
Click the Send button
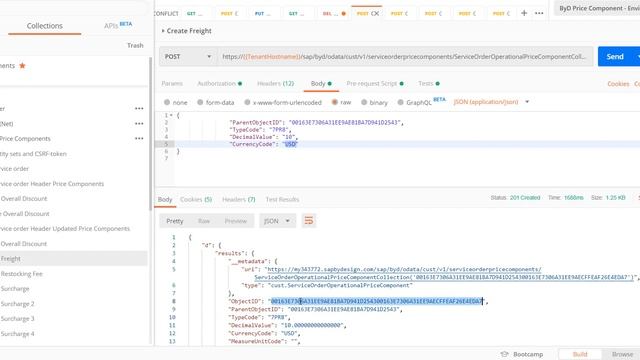pyautogui.click(x=615, y=56)
